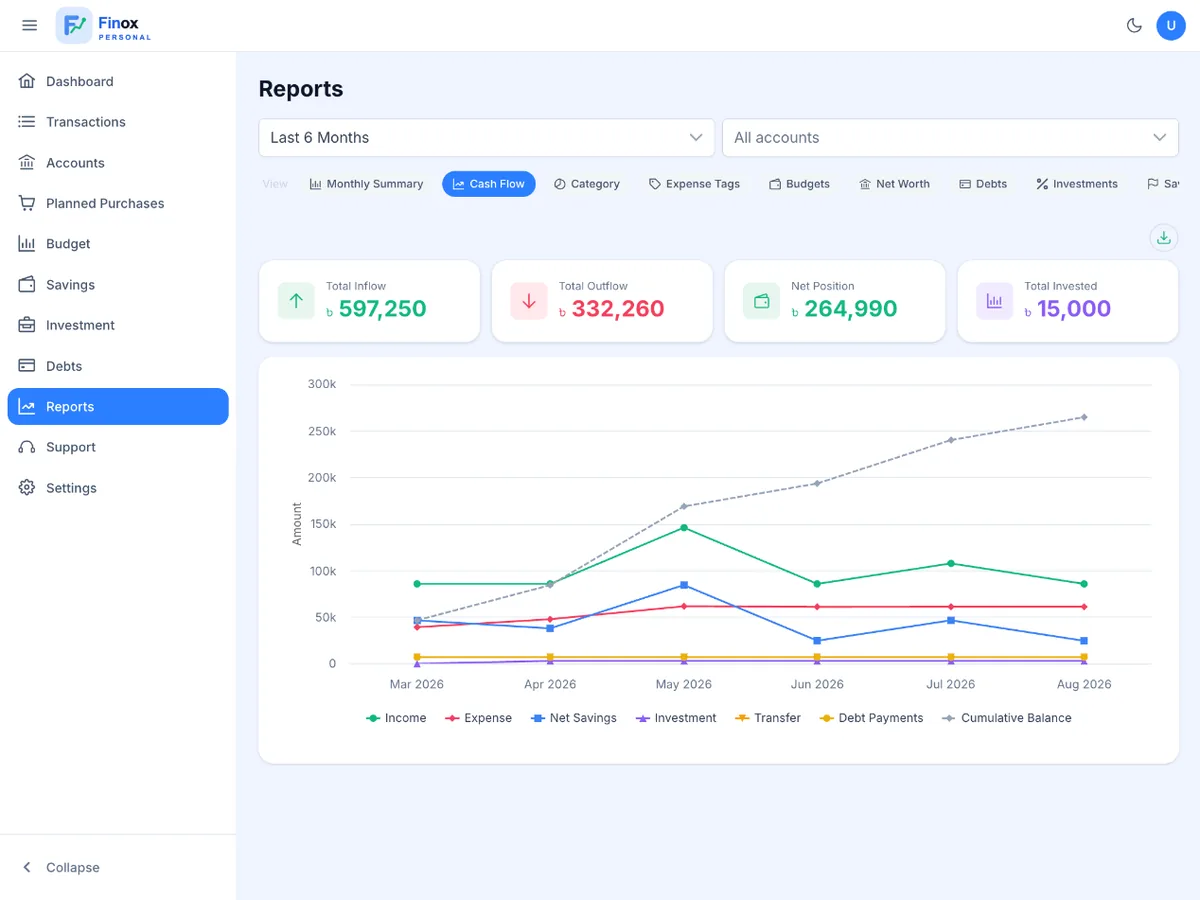This screenshot has height=900, width=1200.
Task: Toggle Transfer series in legend
Action: pos(768,718)
